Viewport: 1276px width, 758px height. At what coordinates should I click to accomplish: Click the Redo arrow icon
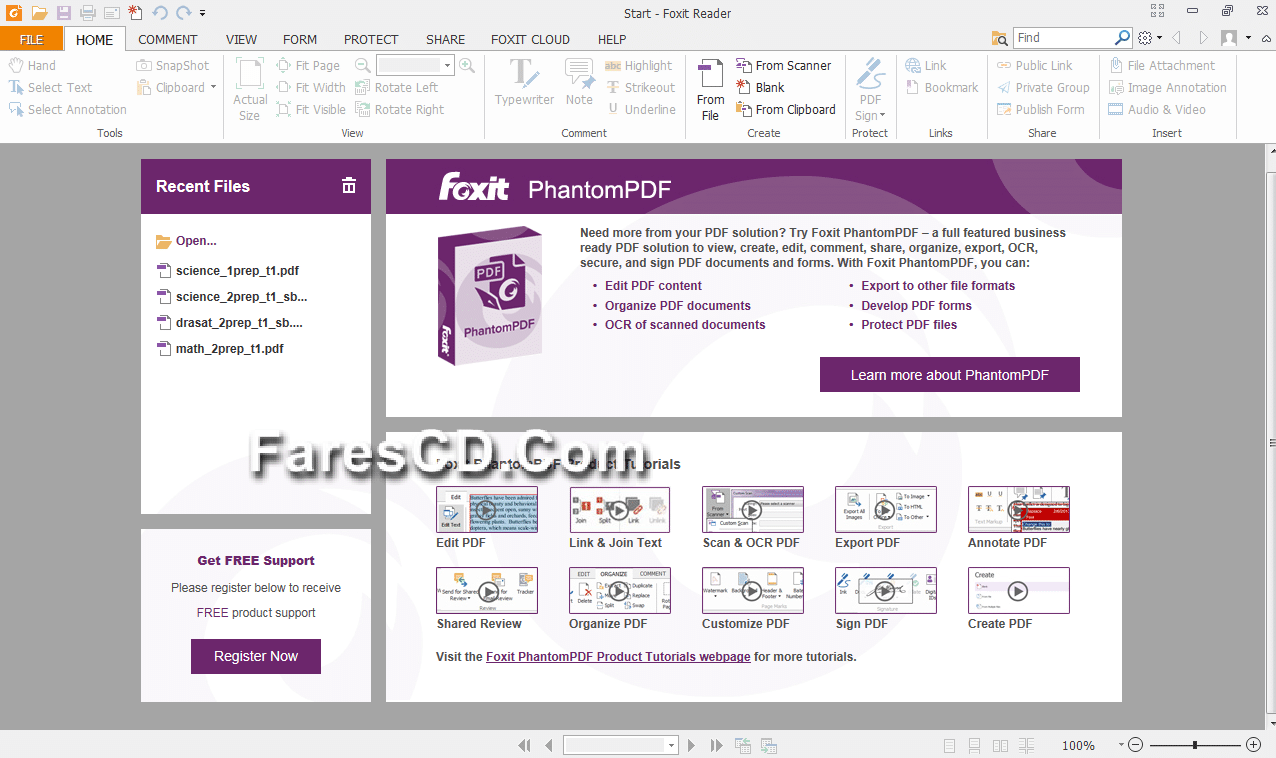(183, 13)
